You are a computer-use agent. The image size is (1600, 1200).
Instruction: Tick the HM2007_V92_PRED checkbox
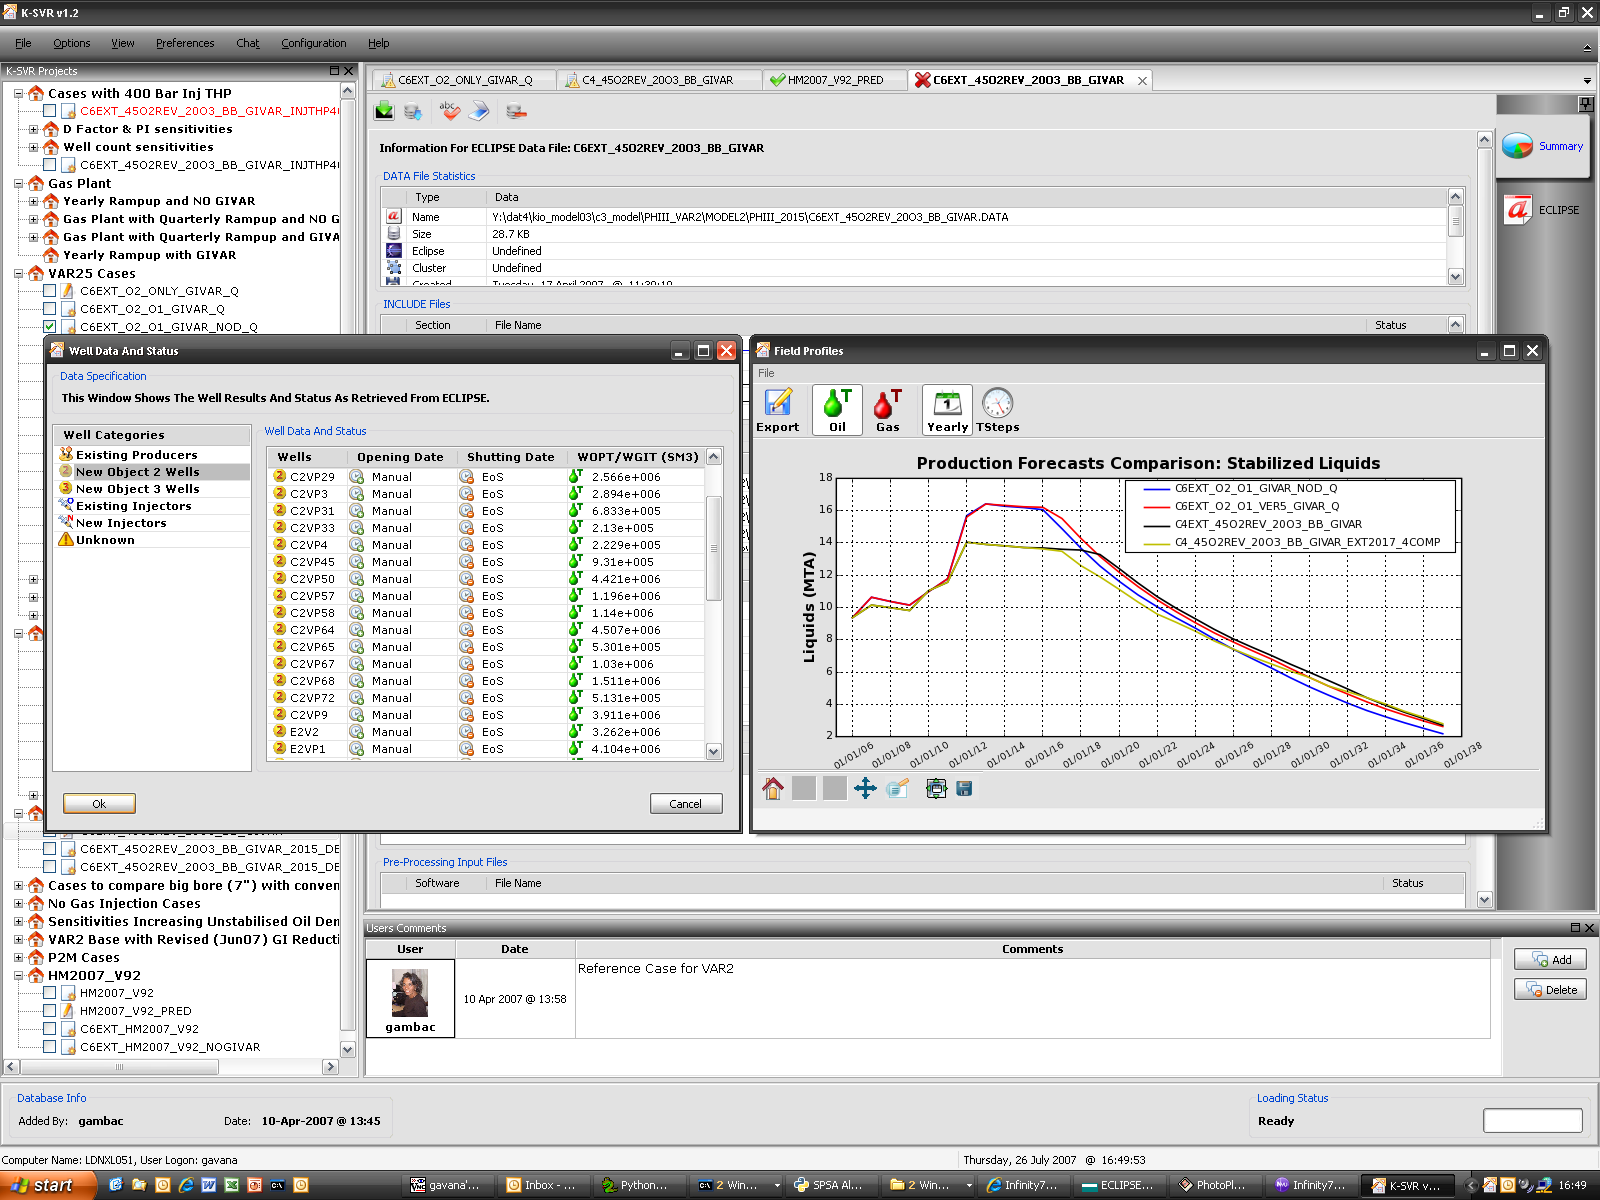click(x=49, y=1011)
